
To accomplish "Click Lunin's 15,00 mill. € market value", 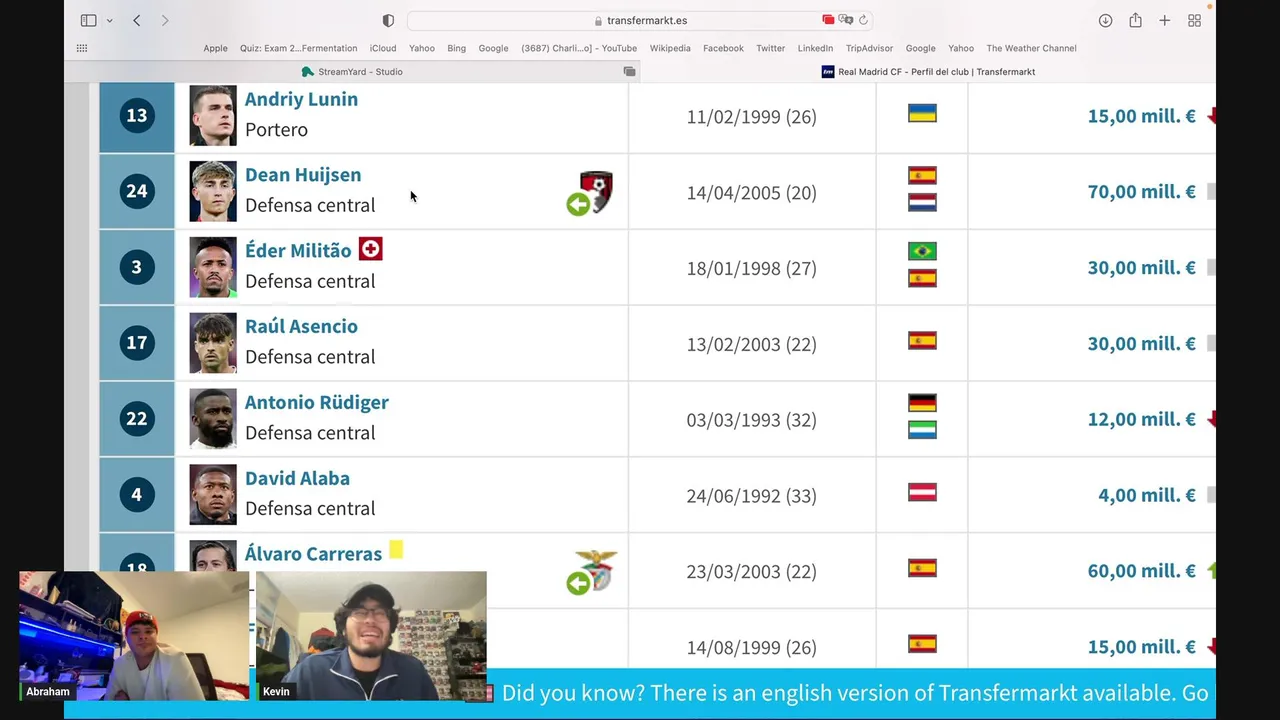I will pyautogui.click(x=1141, y=116).
